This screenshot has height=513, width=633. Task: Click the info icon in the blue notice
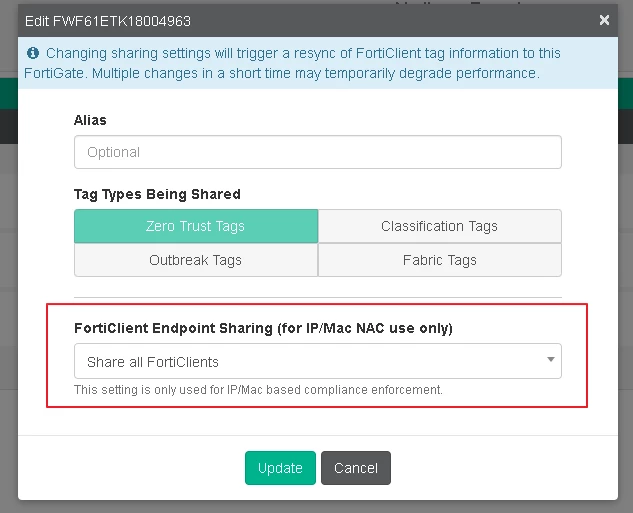click(33, 53)
